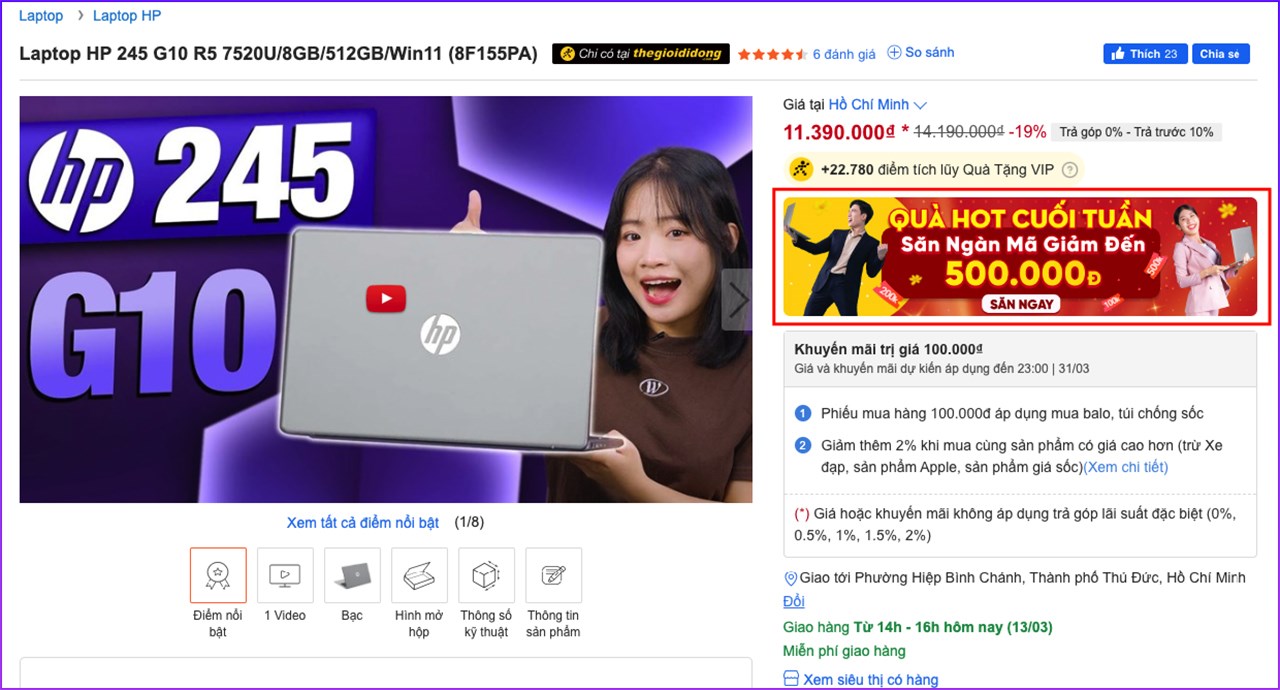Open the Quà Hot Cuối Tuần banner
The image size is (1280, 690).
[1020, 256]
